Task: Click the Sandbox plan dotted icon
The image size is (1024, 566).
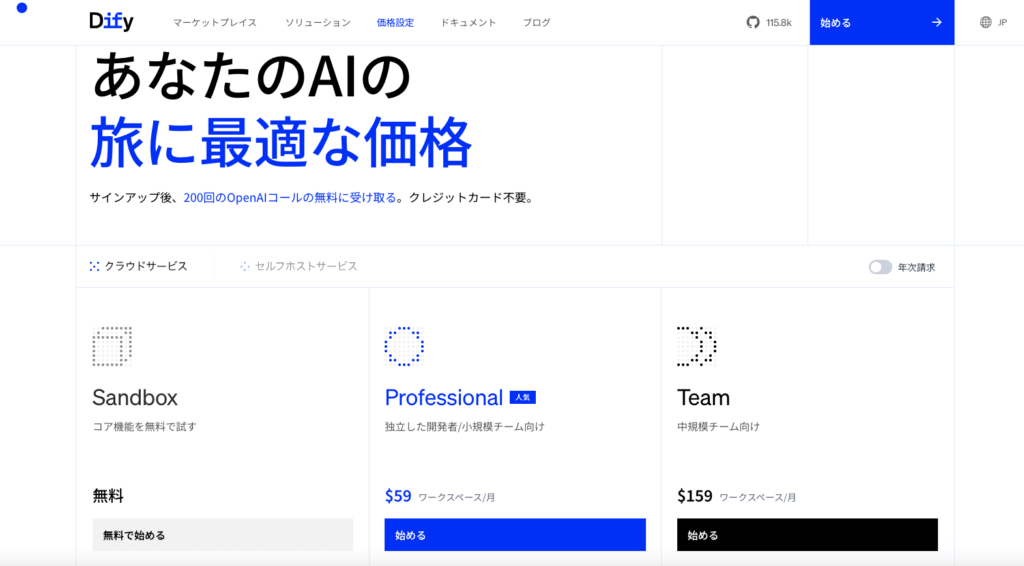Action: point(112,346)
